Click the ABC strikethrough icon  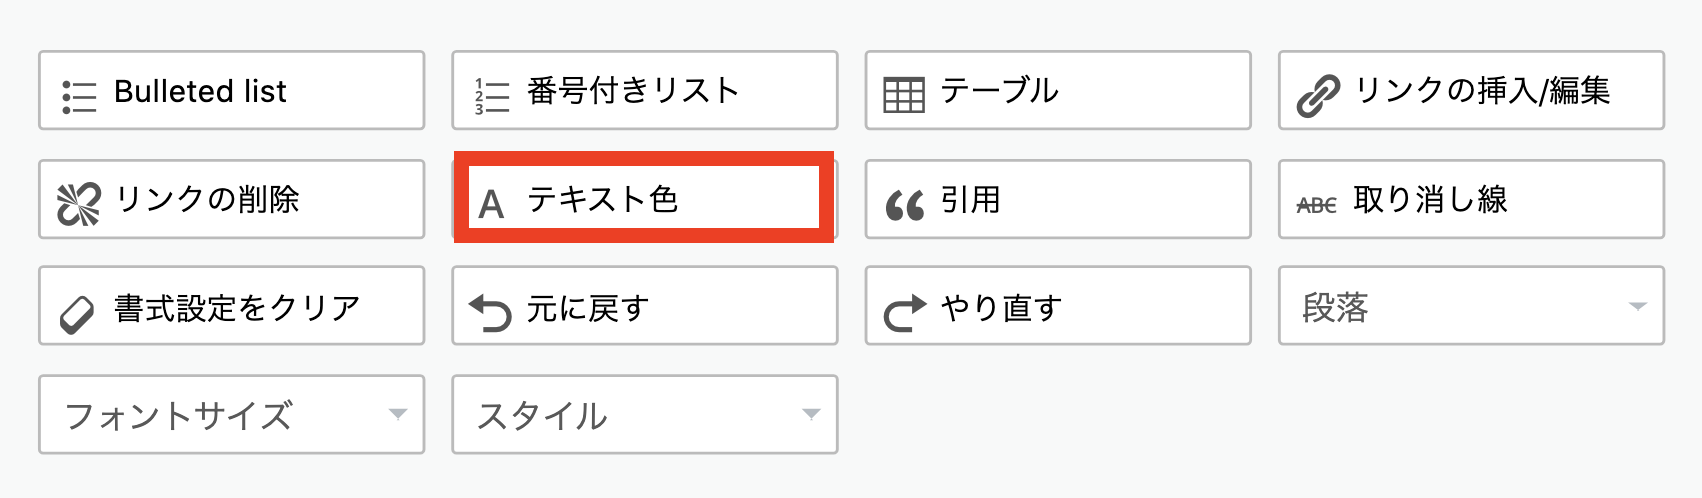(1316, 205)
